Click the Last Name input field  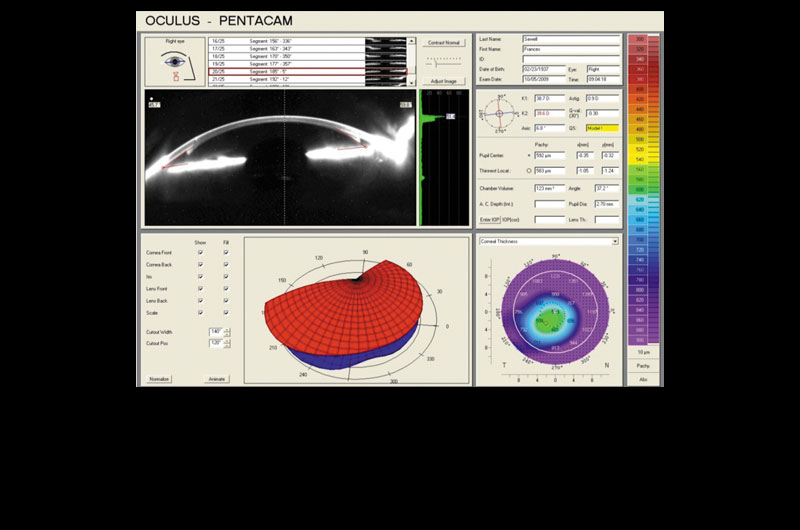(x=571, y=39)
